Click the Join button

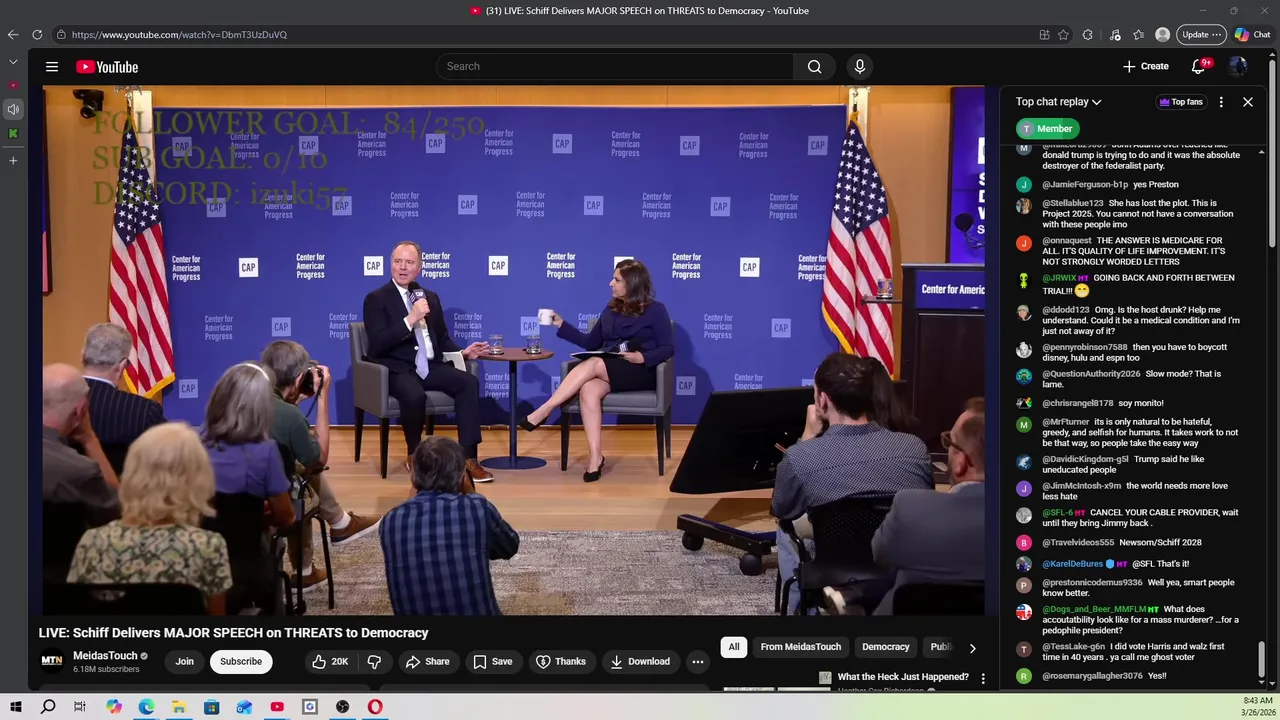(x=185, y=662)
